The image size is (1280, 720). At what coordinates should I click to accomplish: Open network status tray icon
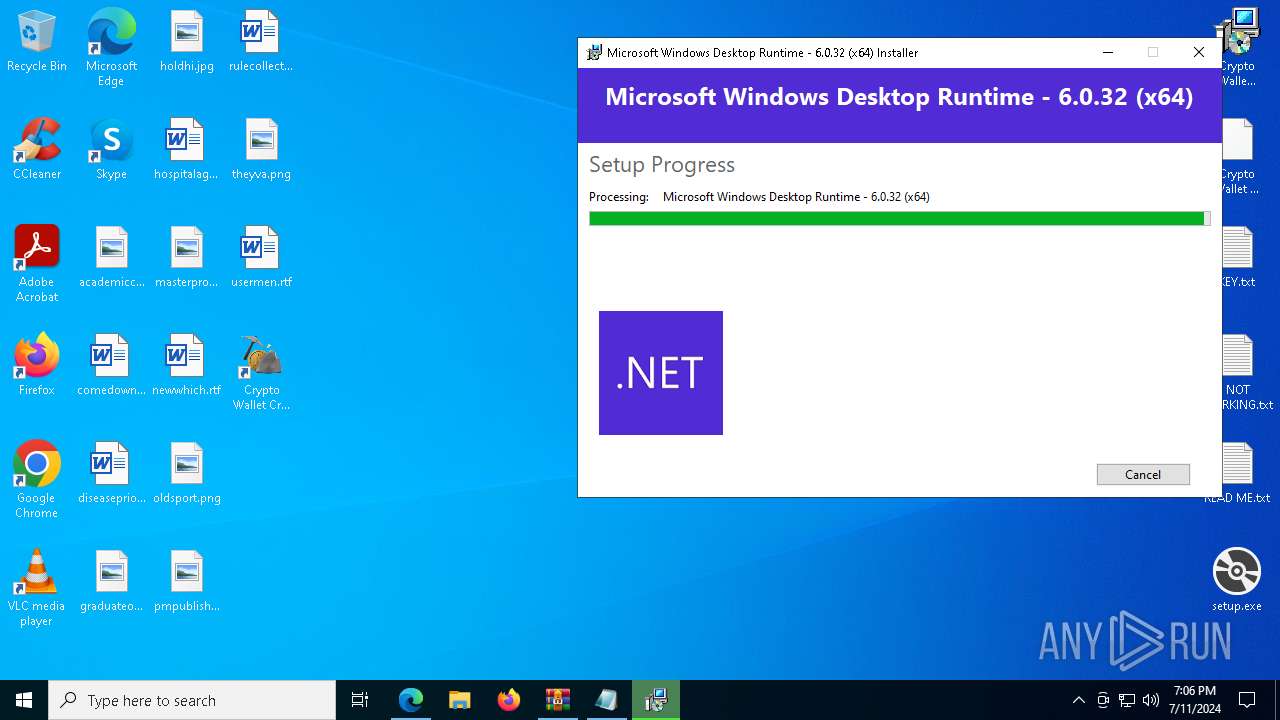(1127, 700)
